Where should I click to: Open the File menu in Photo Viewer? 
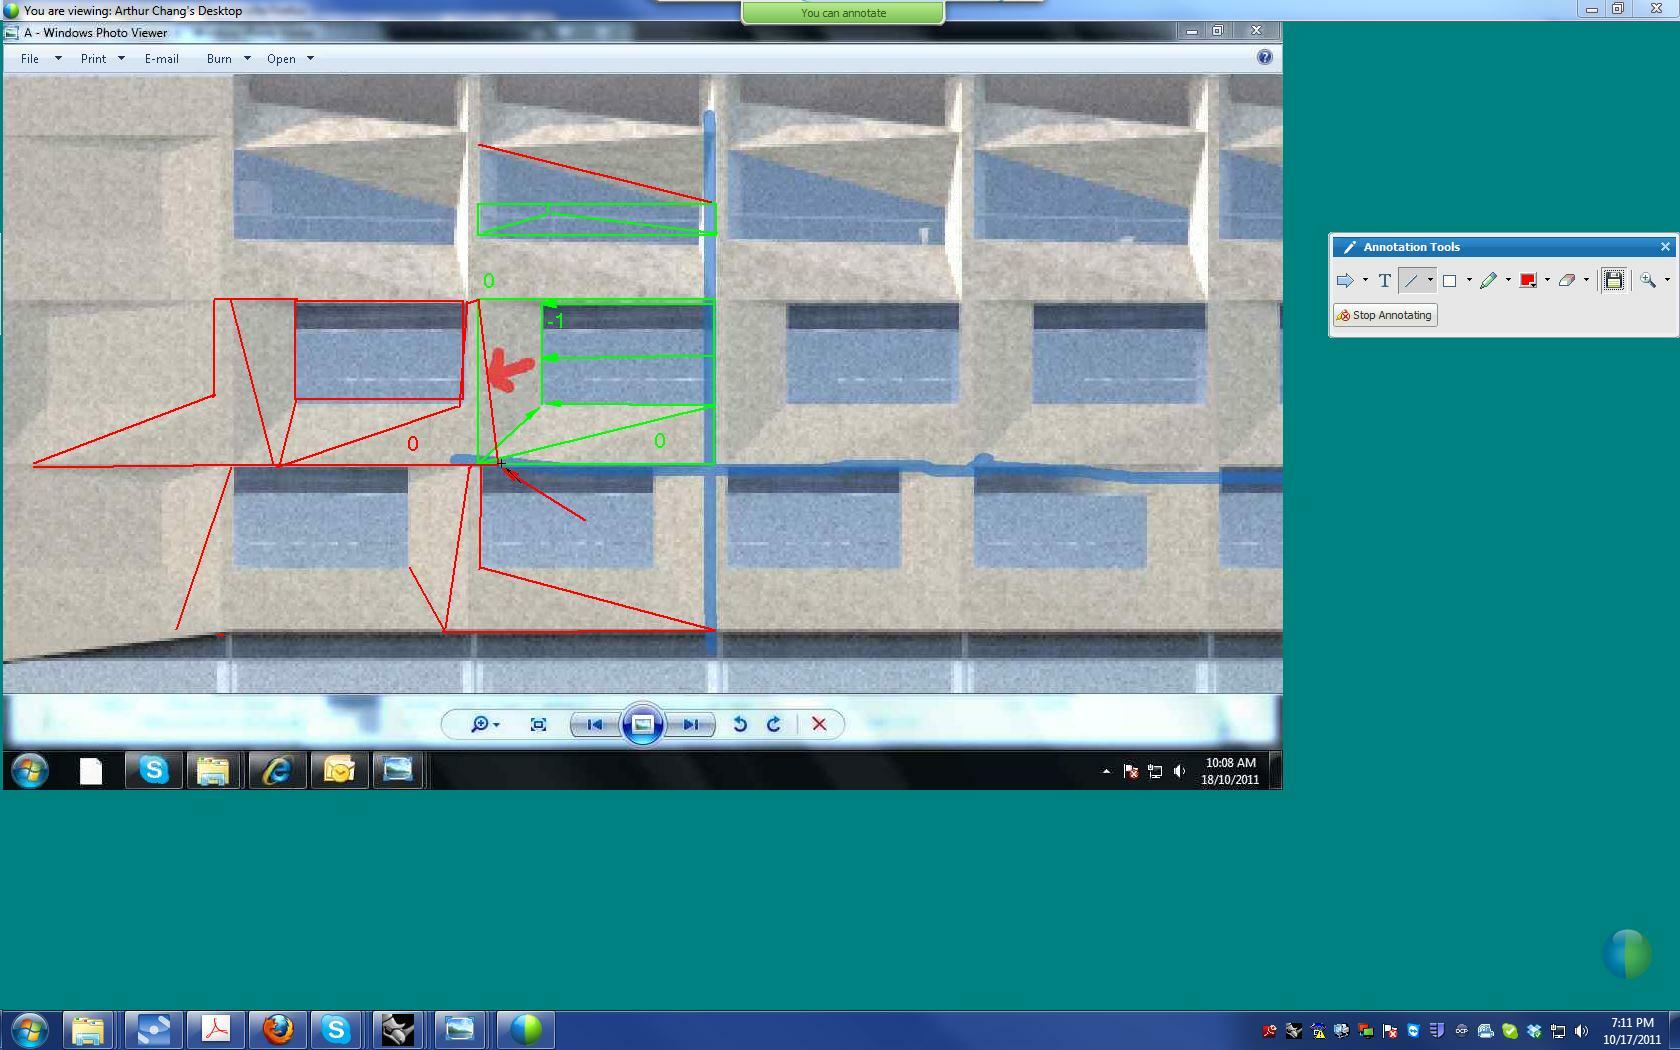tap(41, 59)
